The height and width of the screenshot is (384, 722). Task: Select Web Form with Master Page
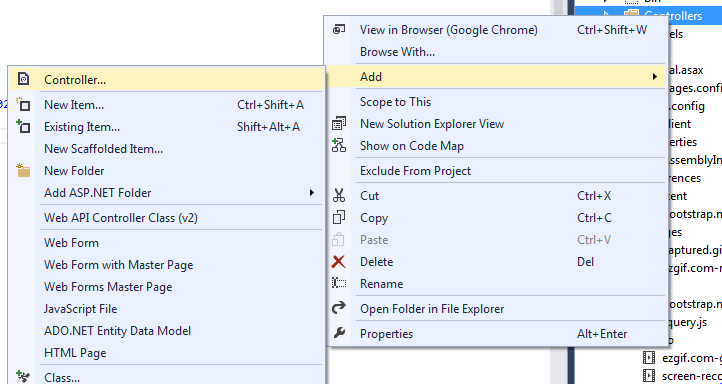coord(166,265)
